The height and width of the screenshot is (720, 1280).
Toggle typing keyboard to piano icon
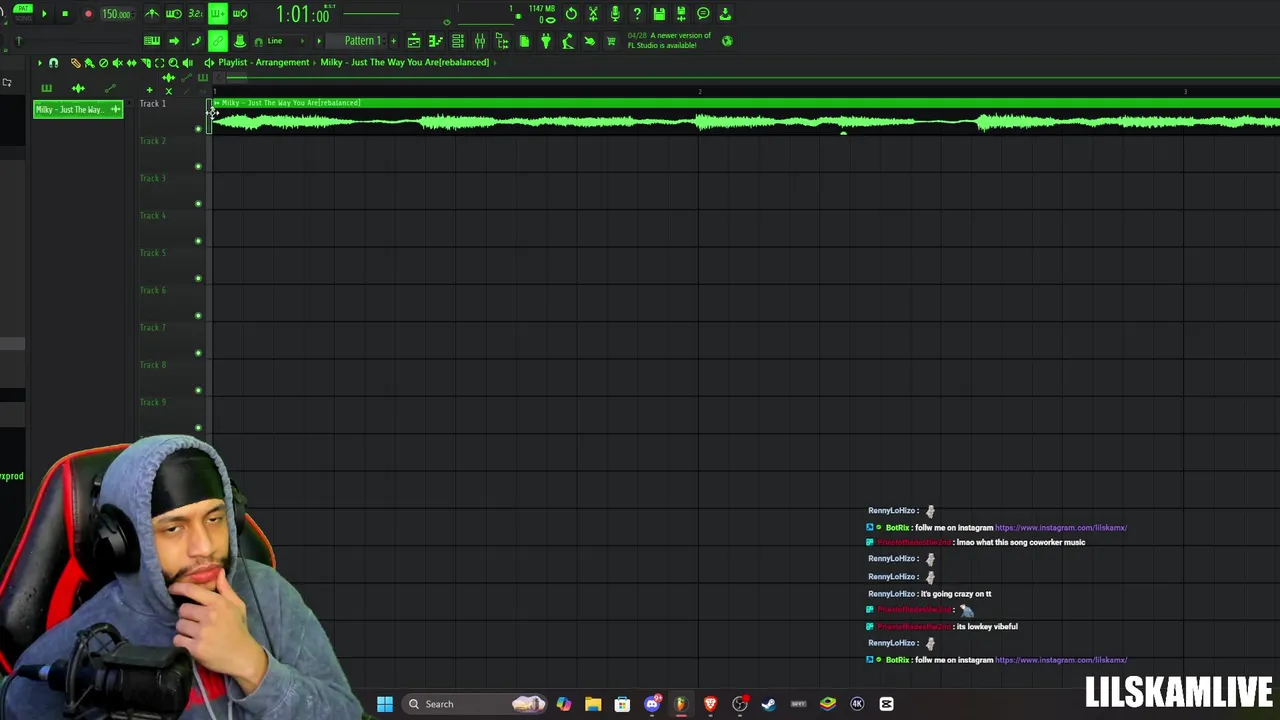(x=152, y=41)
